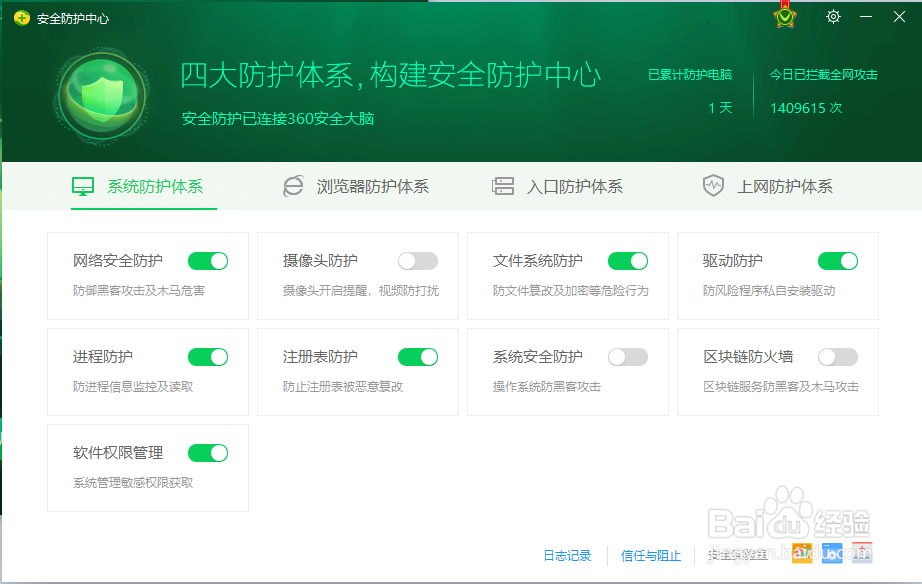
Task: Click 注册表防护 title text
Action: coord(320,356)
